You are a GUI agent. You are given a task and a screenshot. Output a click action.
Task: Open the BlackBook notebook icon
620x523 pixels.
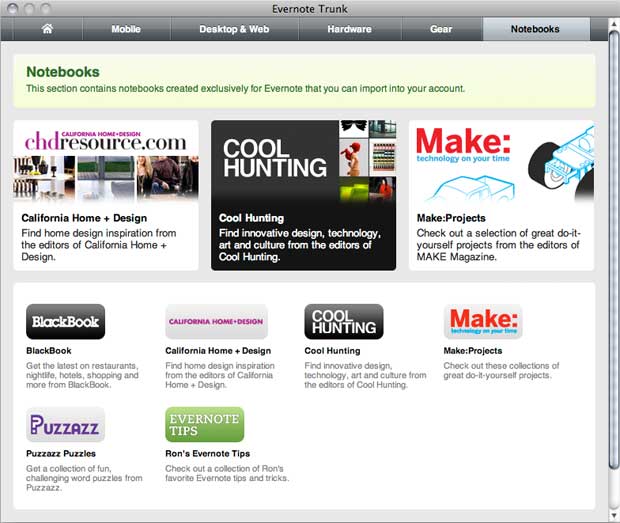[65, 322]
